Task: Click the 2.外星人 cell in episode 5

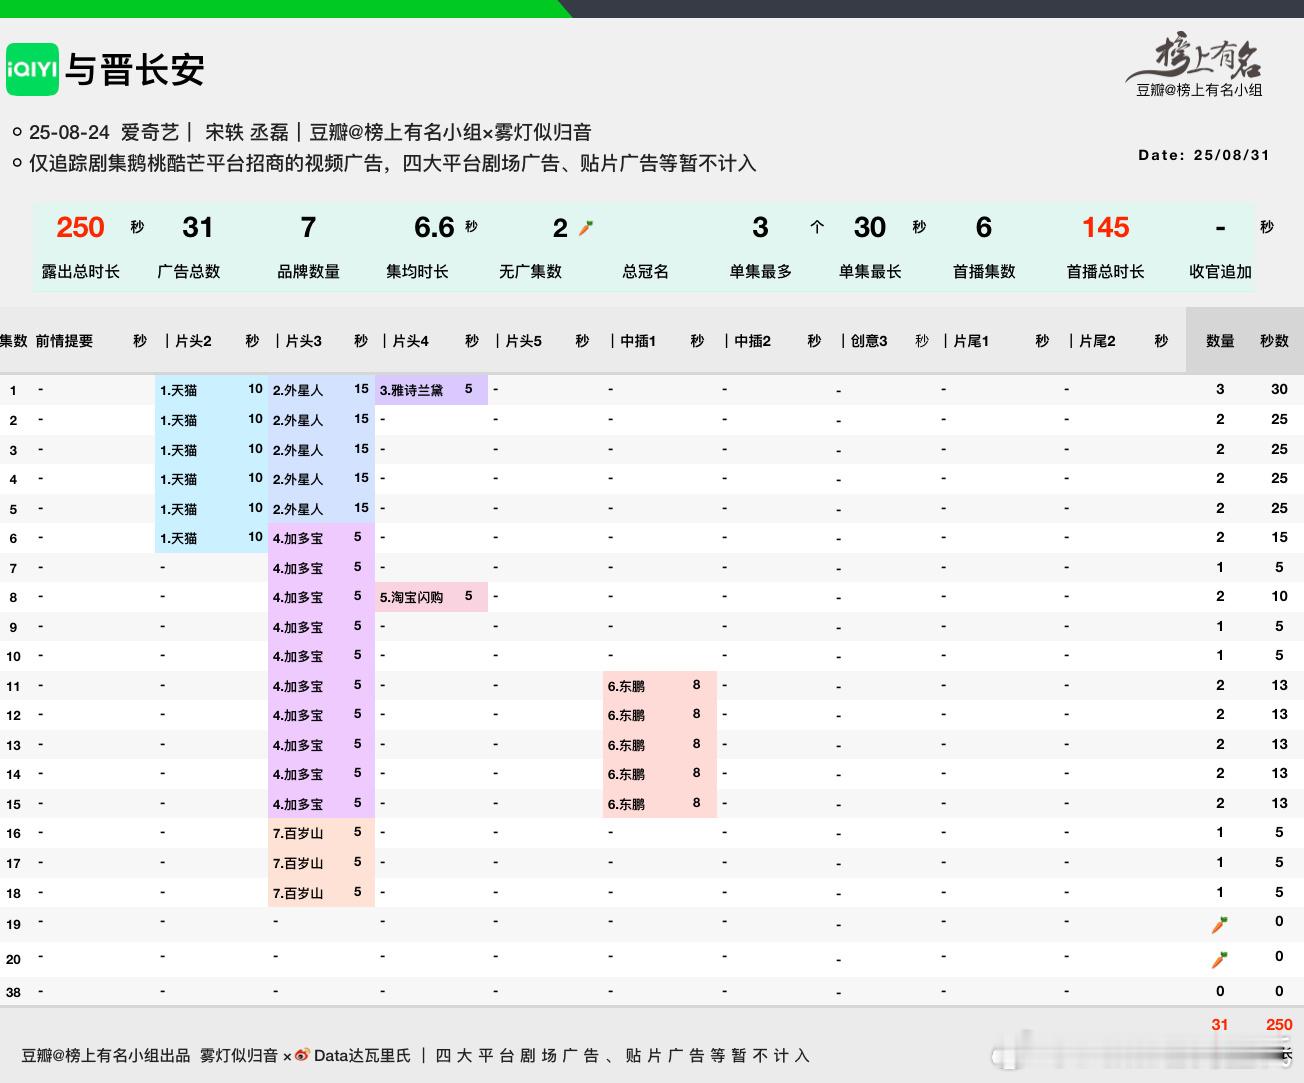Action: click(x=321, y=509)
